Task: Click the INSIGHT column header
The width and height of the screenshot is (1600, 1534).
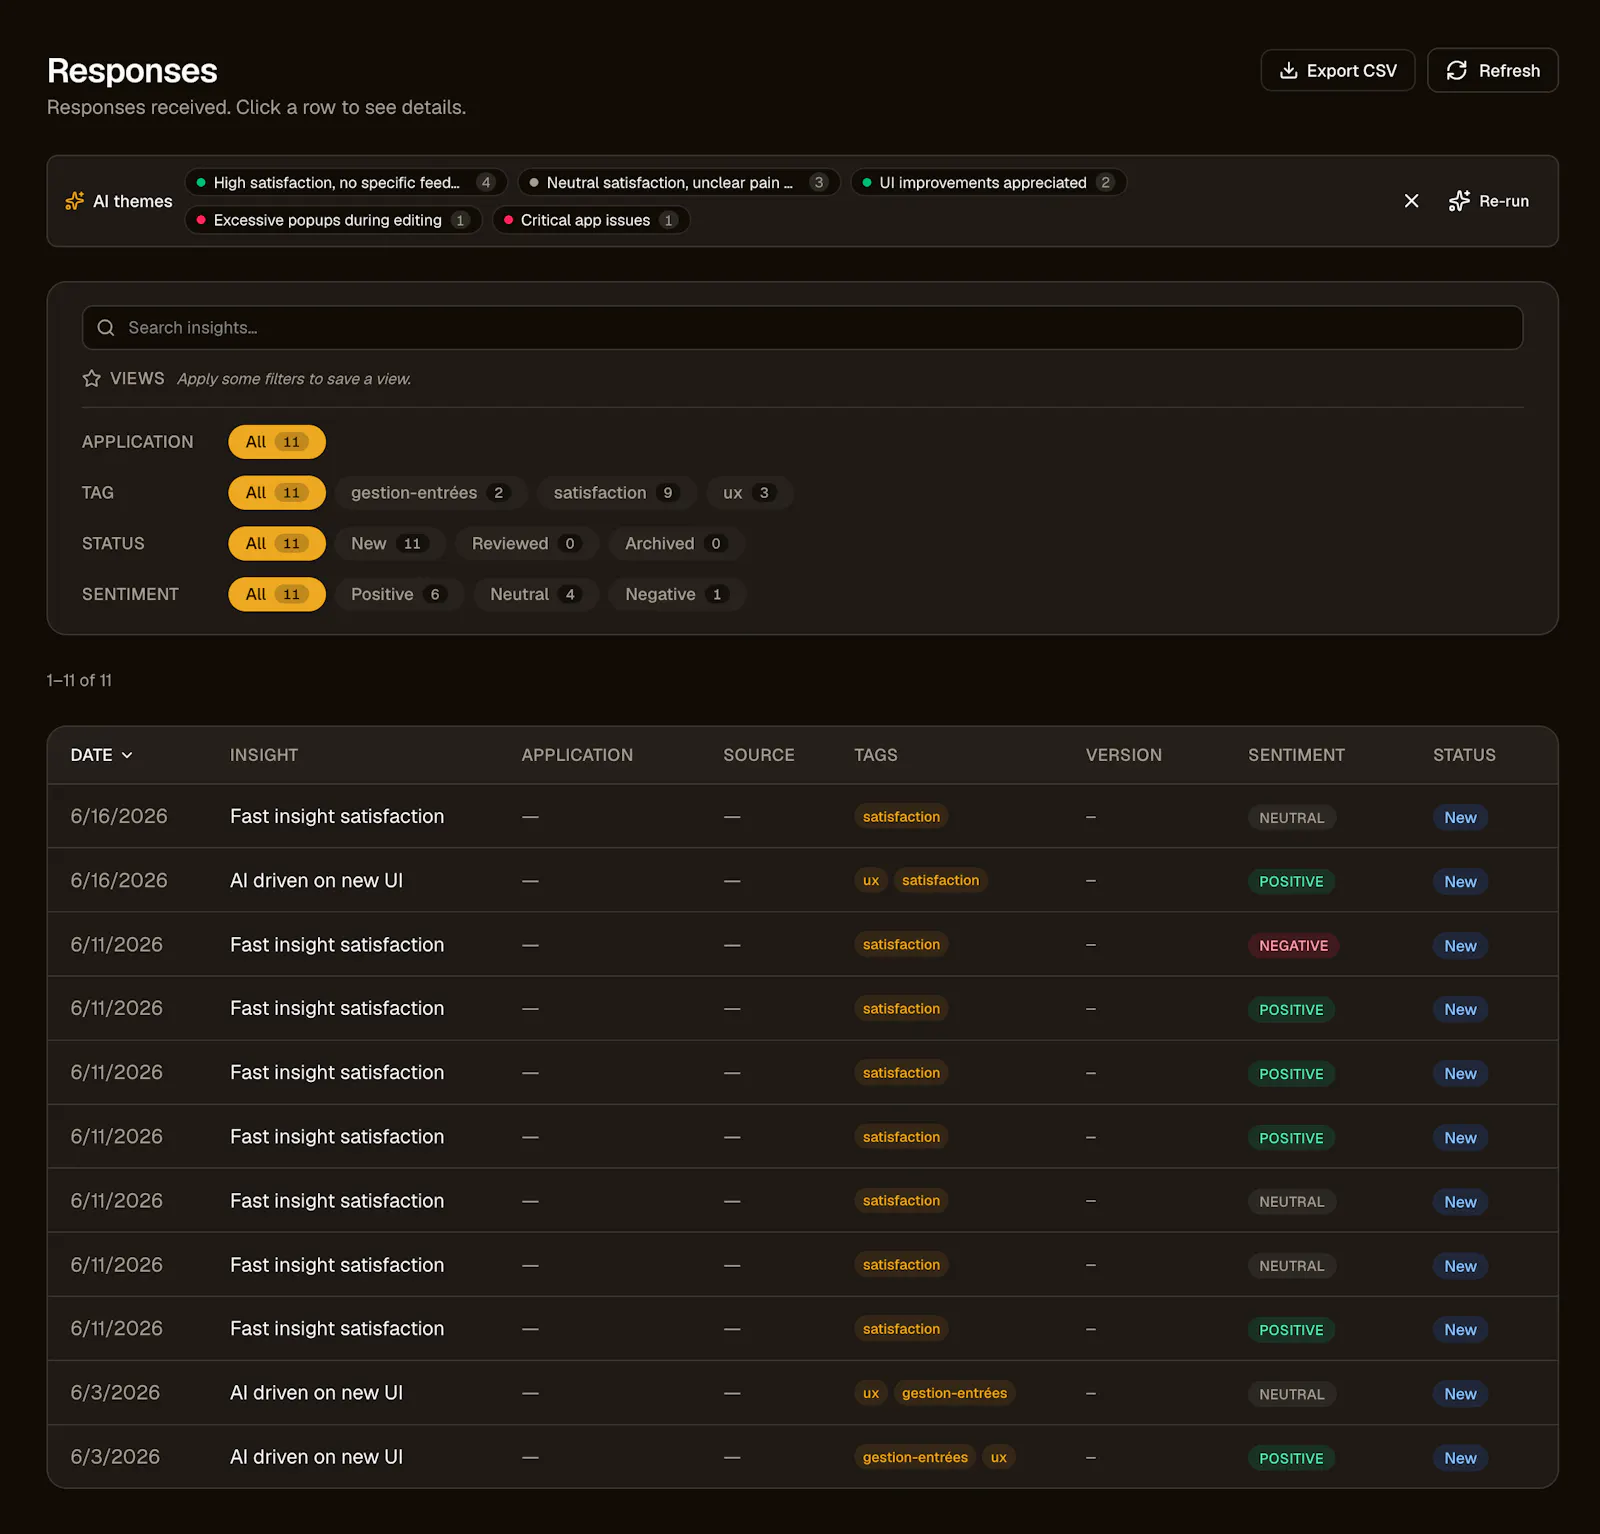Action: pos(264,755)
